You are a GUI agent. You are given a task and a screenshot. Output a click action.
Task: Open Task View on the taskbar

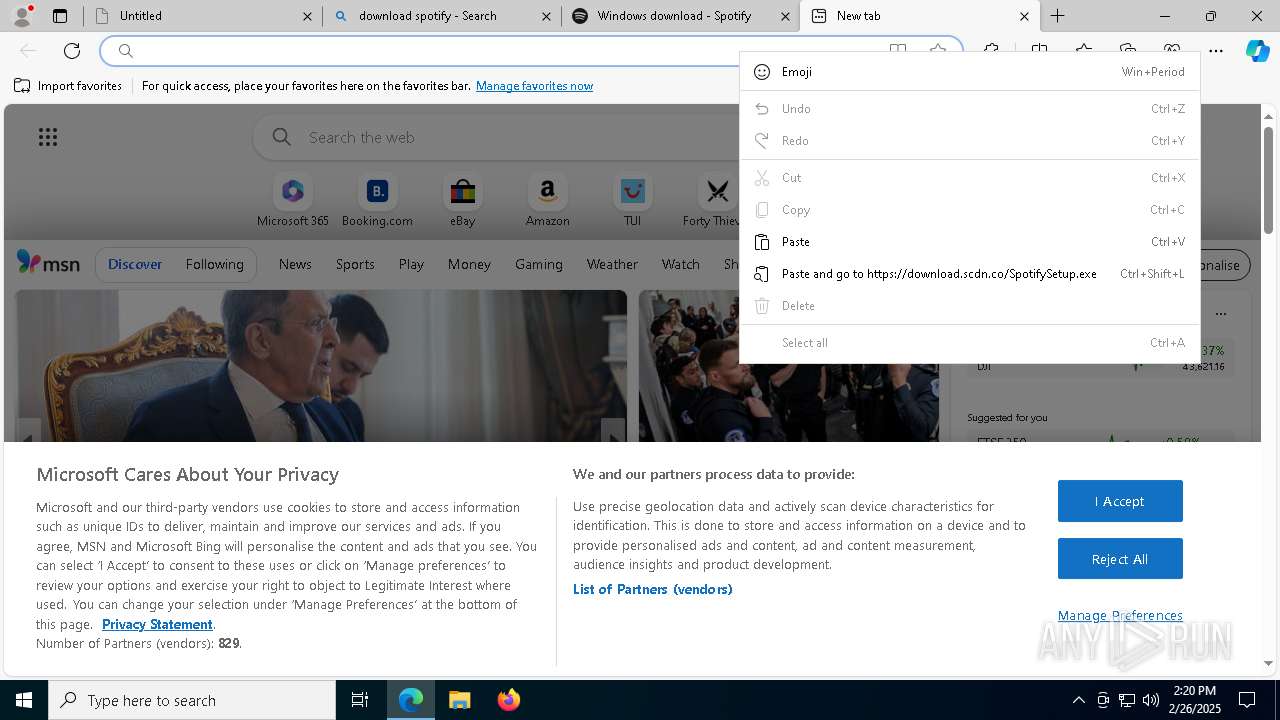pos(360,700)
